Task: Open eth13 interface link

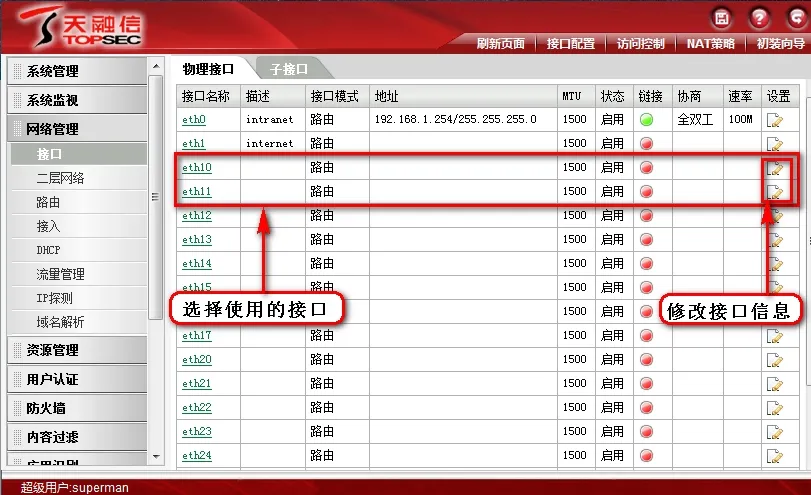Action: [197, 239]
